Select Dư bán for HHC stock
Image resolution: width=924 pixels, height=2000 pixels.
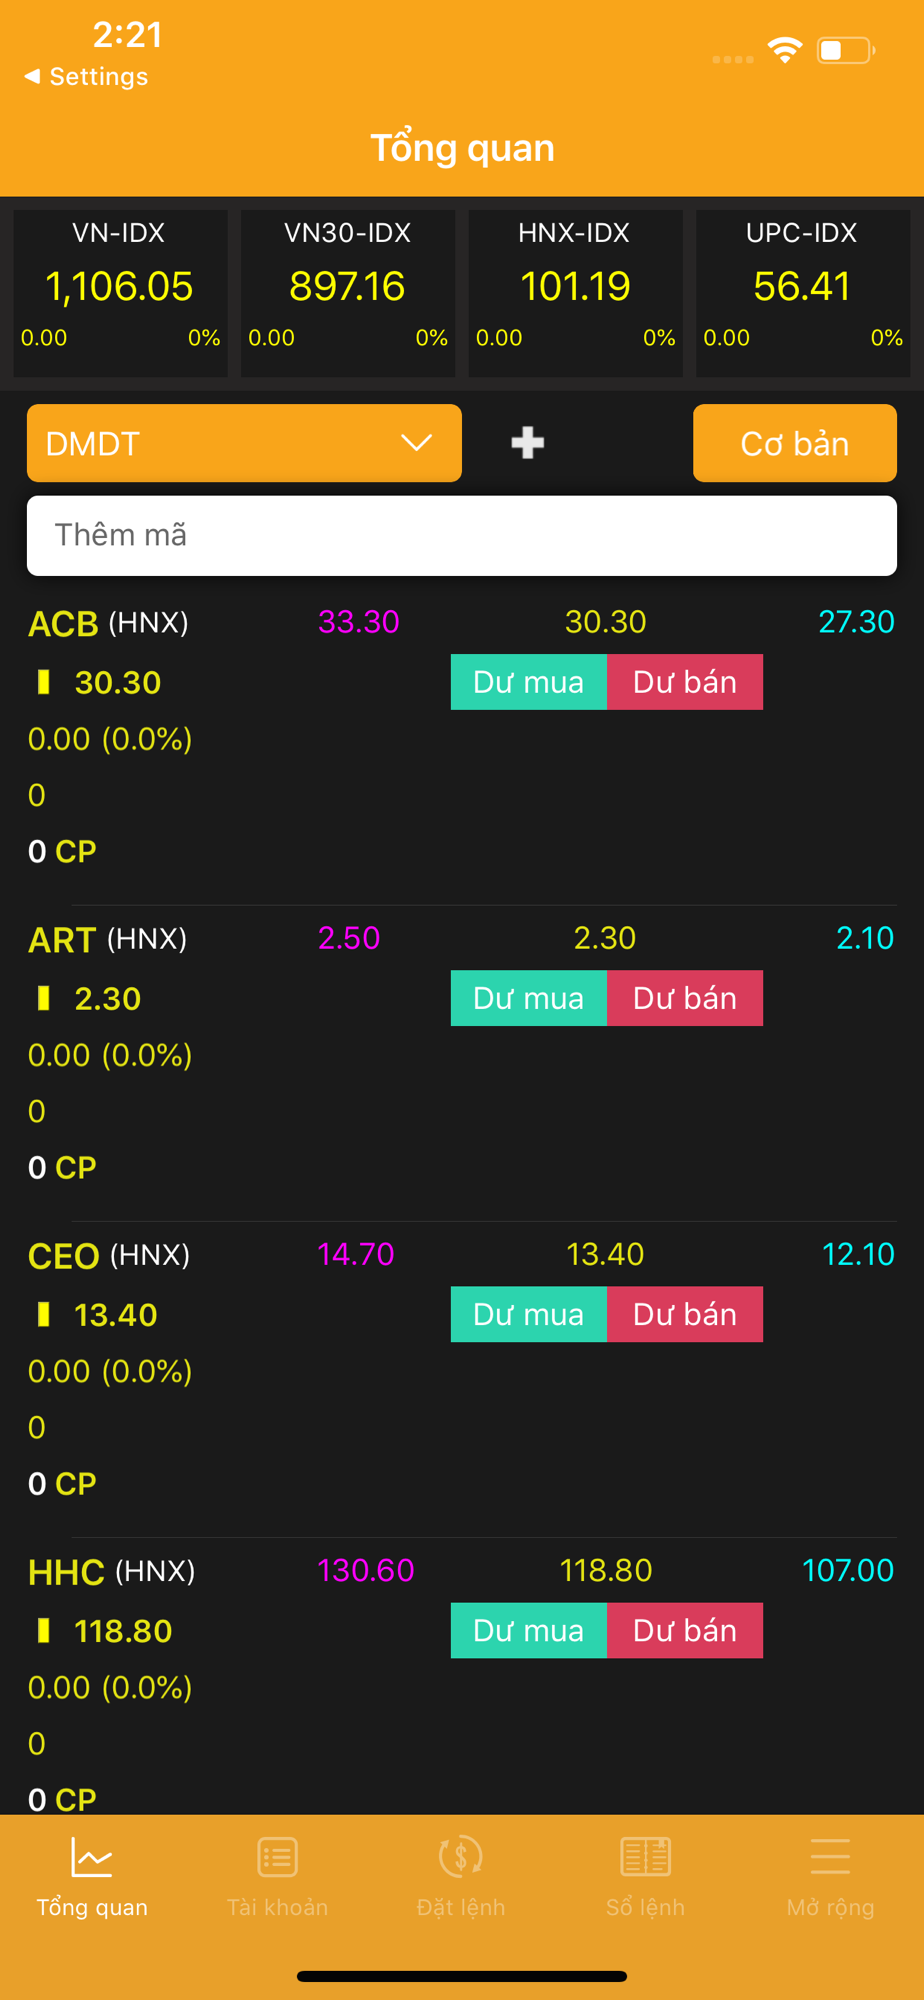click(x=685, y=1630)
